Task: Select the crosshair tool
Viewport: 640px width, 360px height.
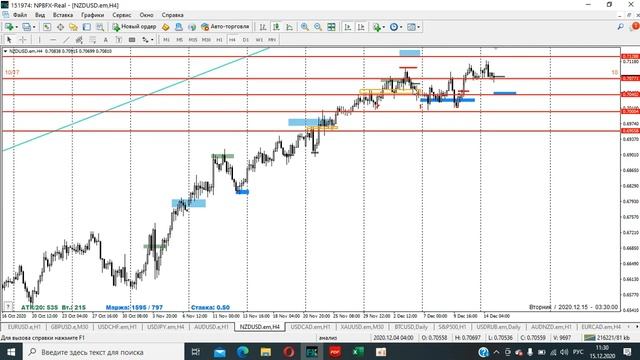Action: tap(23, 40)
